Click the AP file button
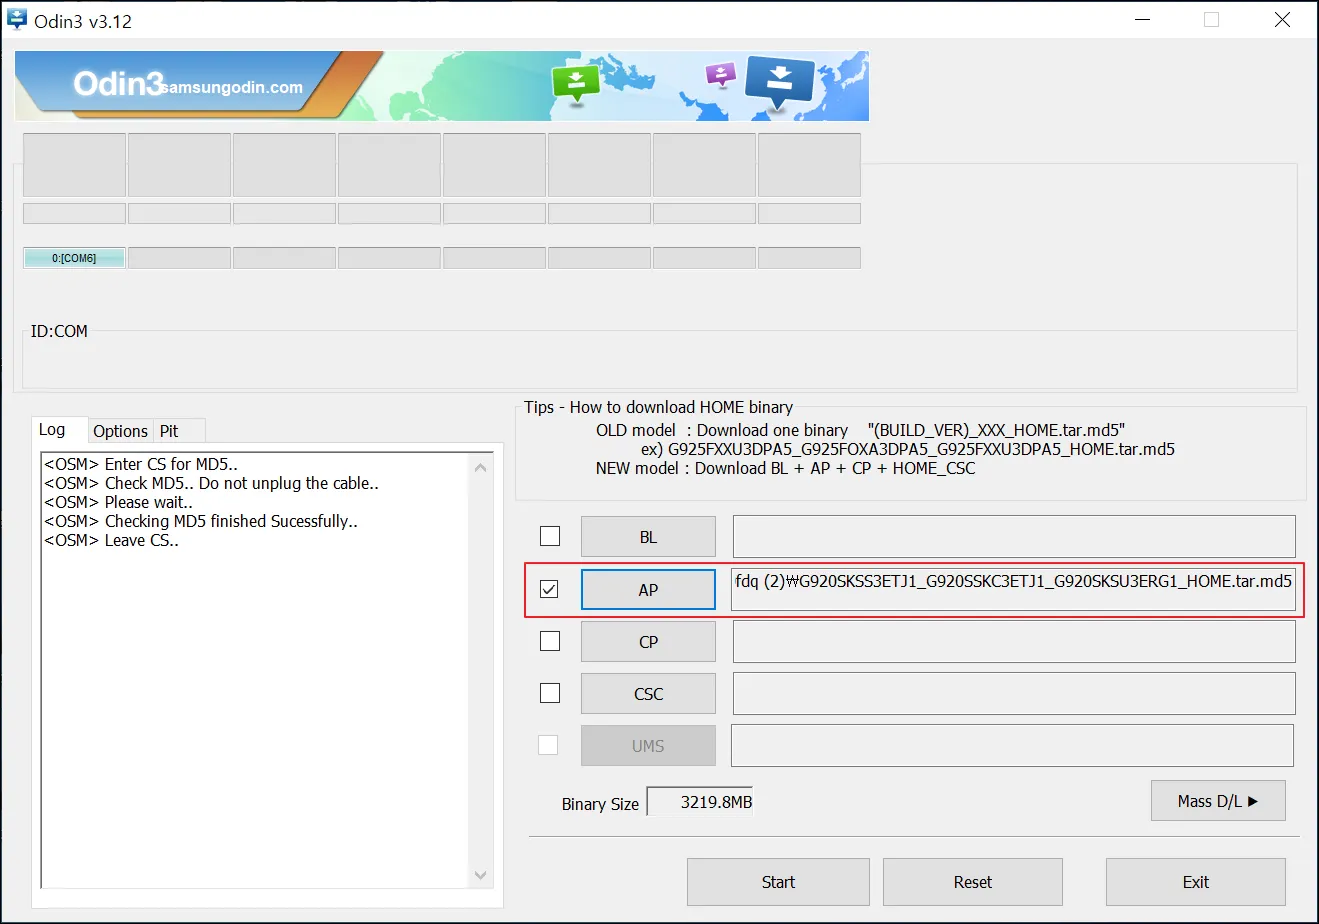Screen dimensions: 1319x924 (x=648, y=589)
